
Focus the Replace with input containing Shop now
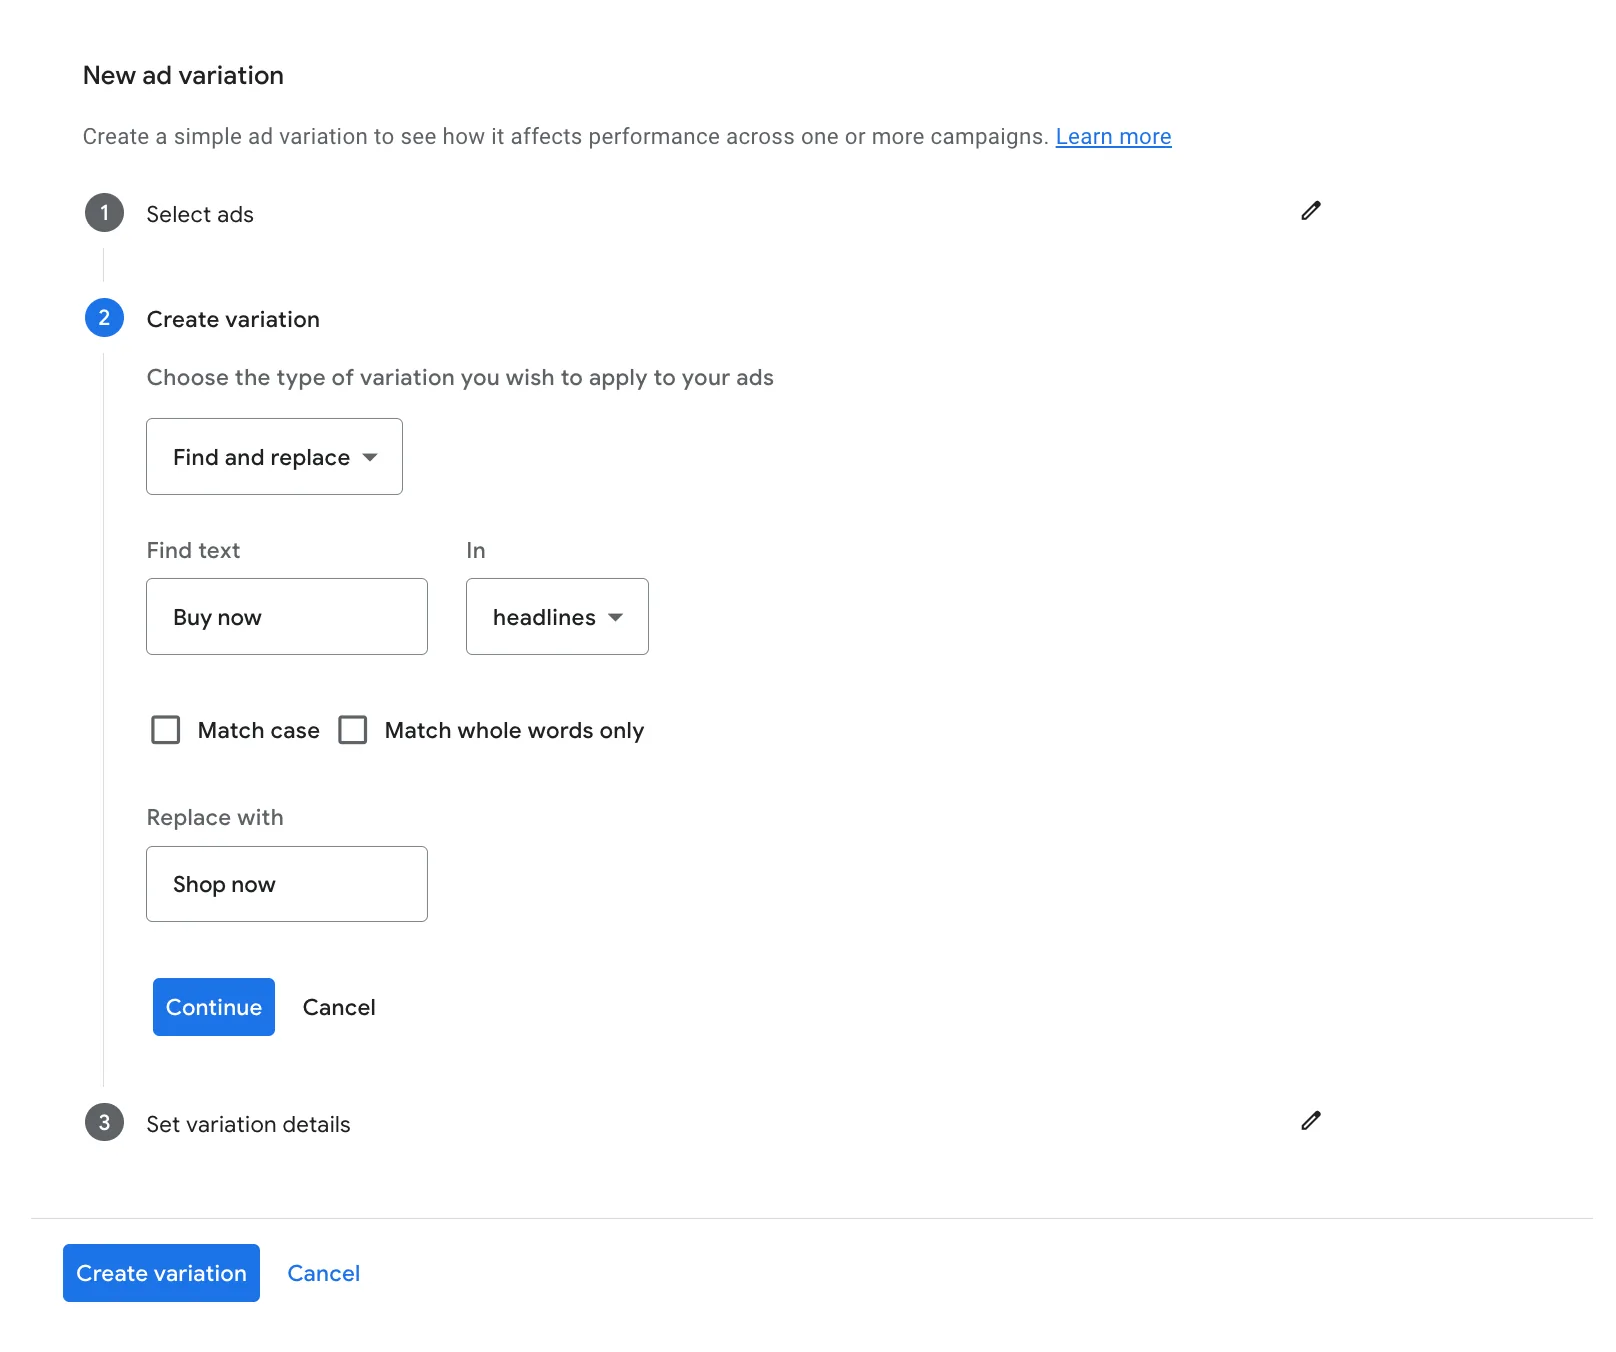[x=287, y=884]
